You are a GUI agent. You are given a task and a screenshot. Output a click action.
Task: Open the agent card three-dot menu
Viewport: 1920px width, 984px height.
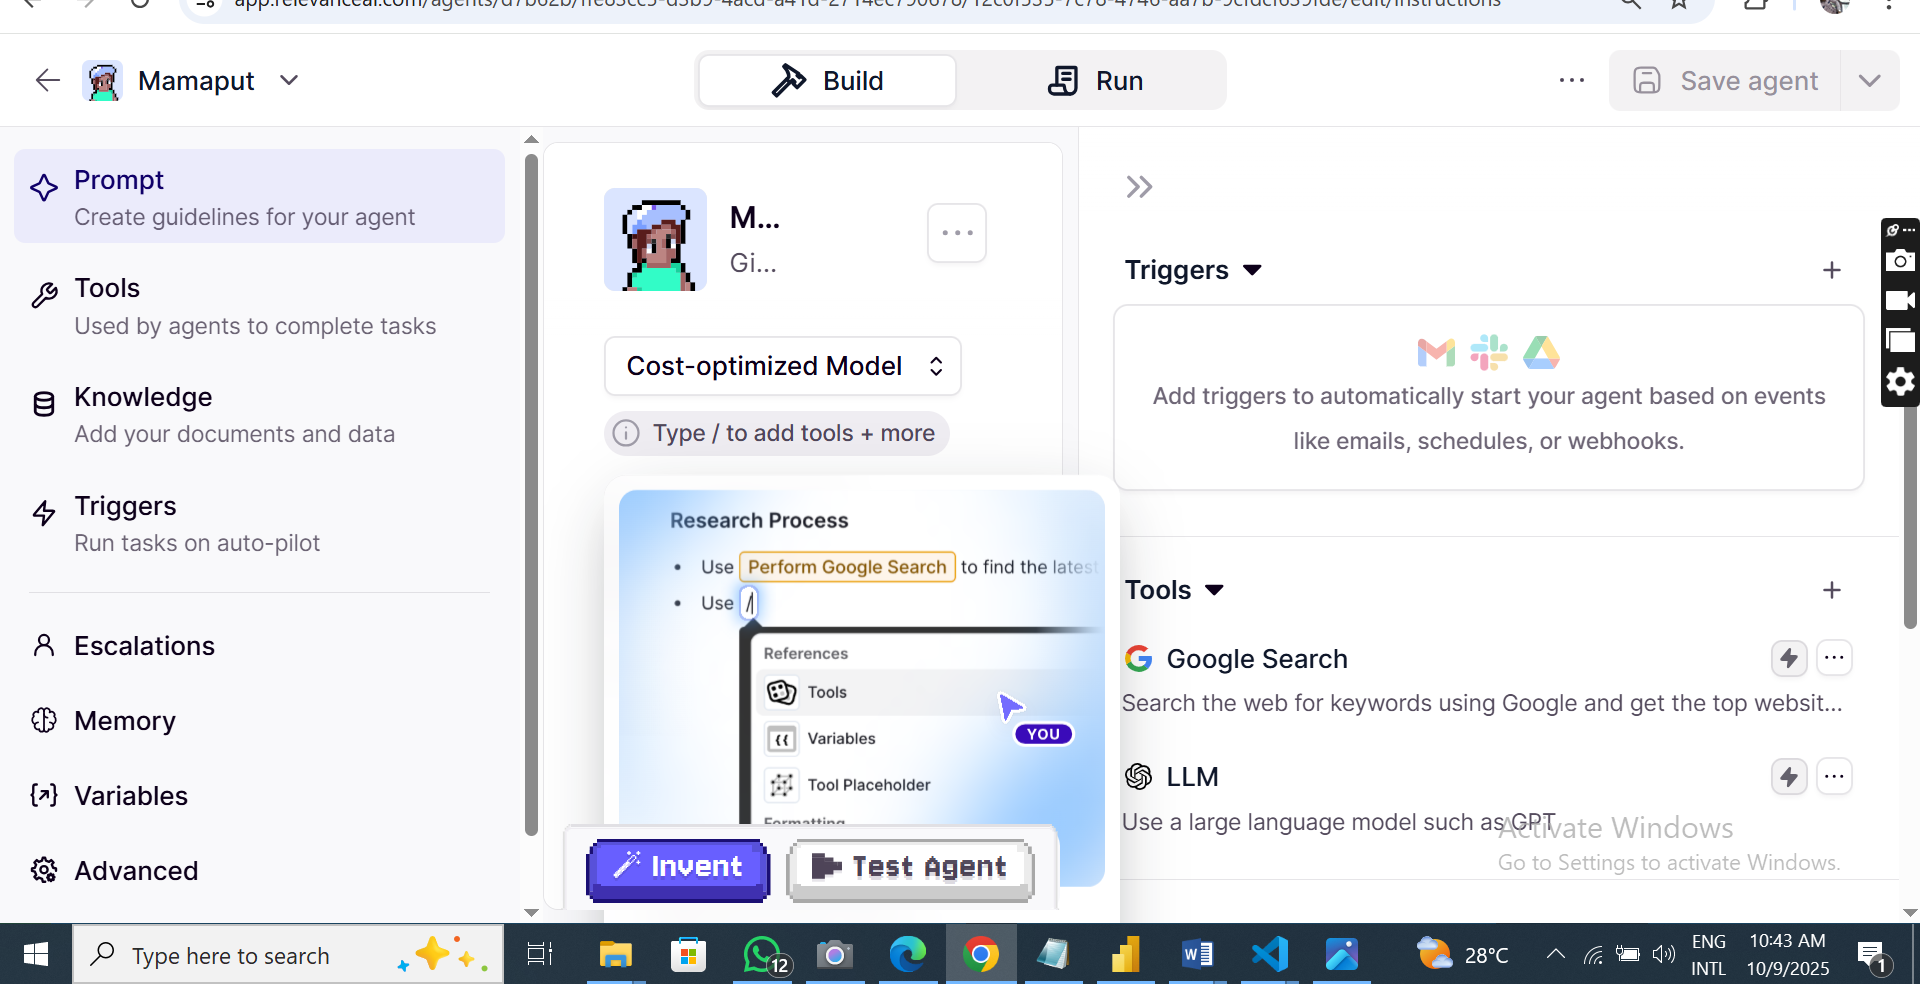tap(956, 233)
